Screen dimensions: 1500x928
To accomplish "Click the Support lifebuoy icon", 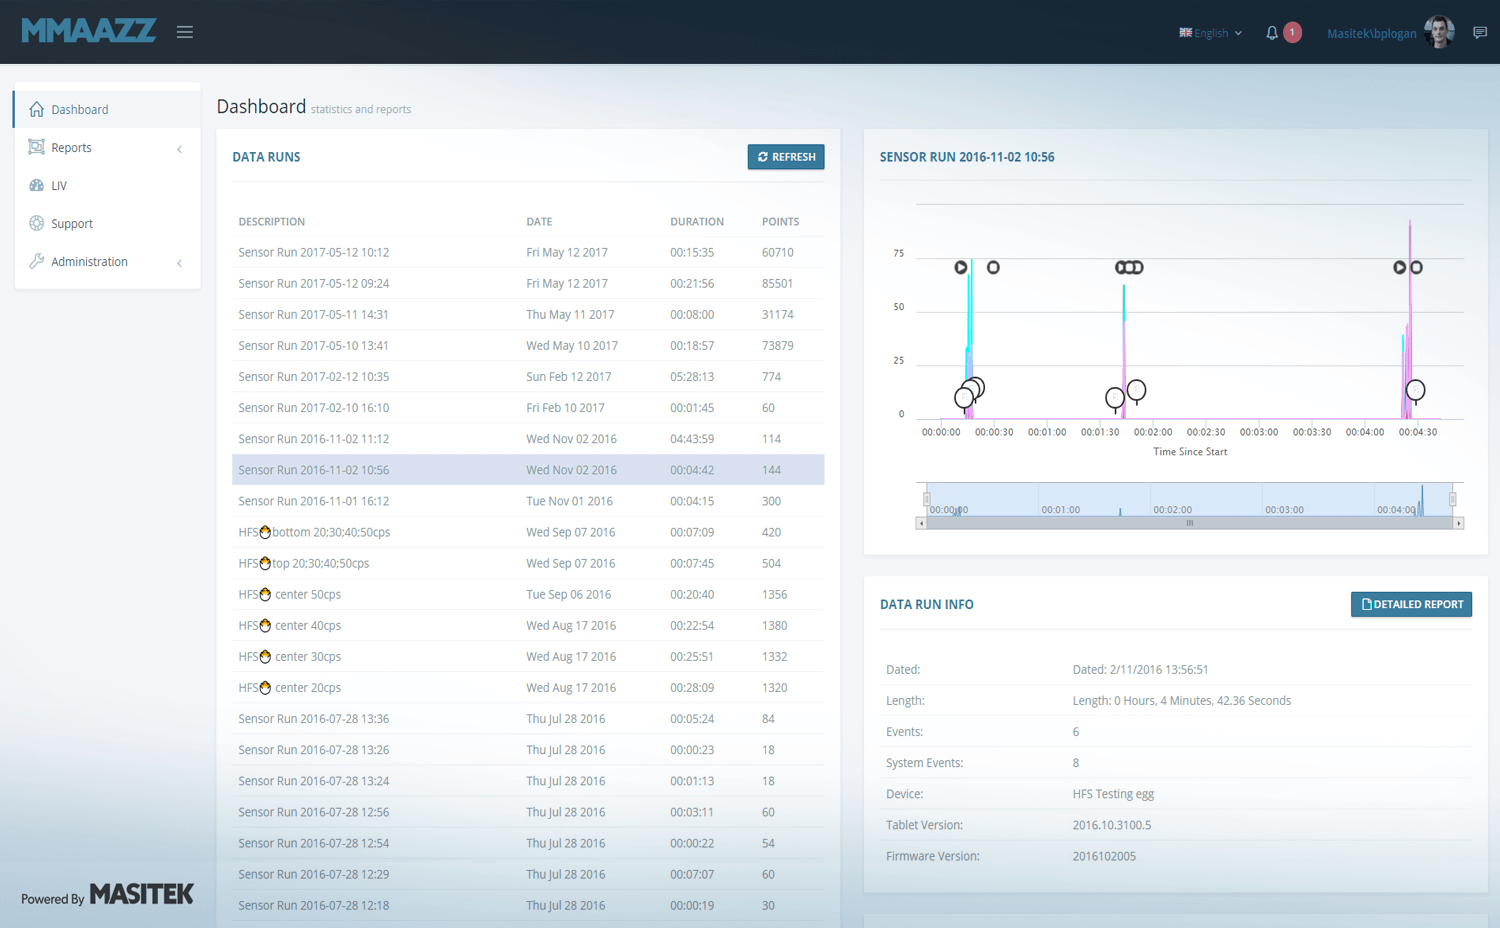I will (x=37, y=223).
